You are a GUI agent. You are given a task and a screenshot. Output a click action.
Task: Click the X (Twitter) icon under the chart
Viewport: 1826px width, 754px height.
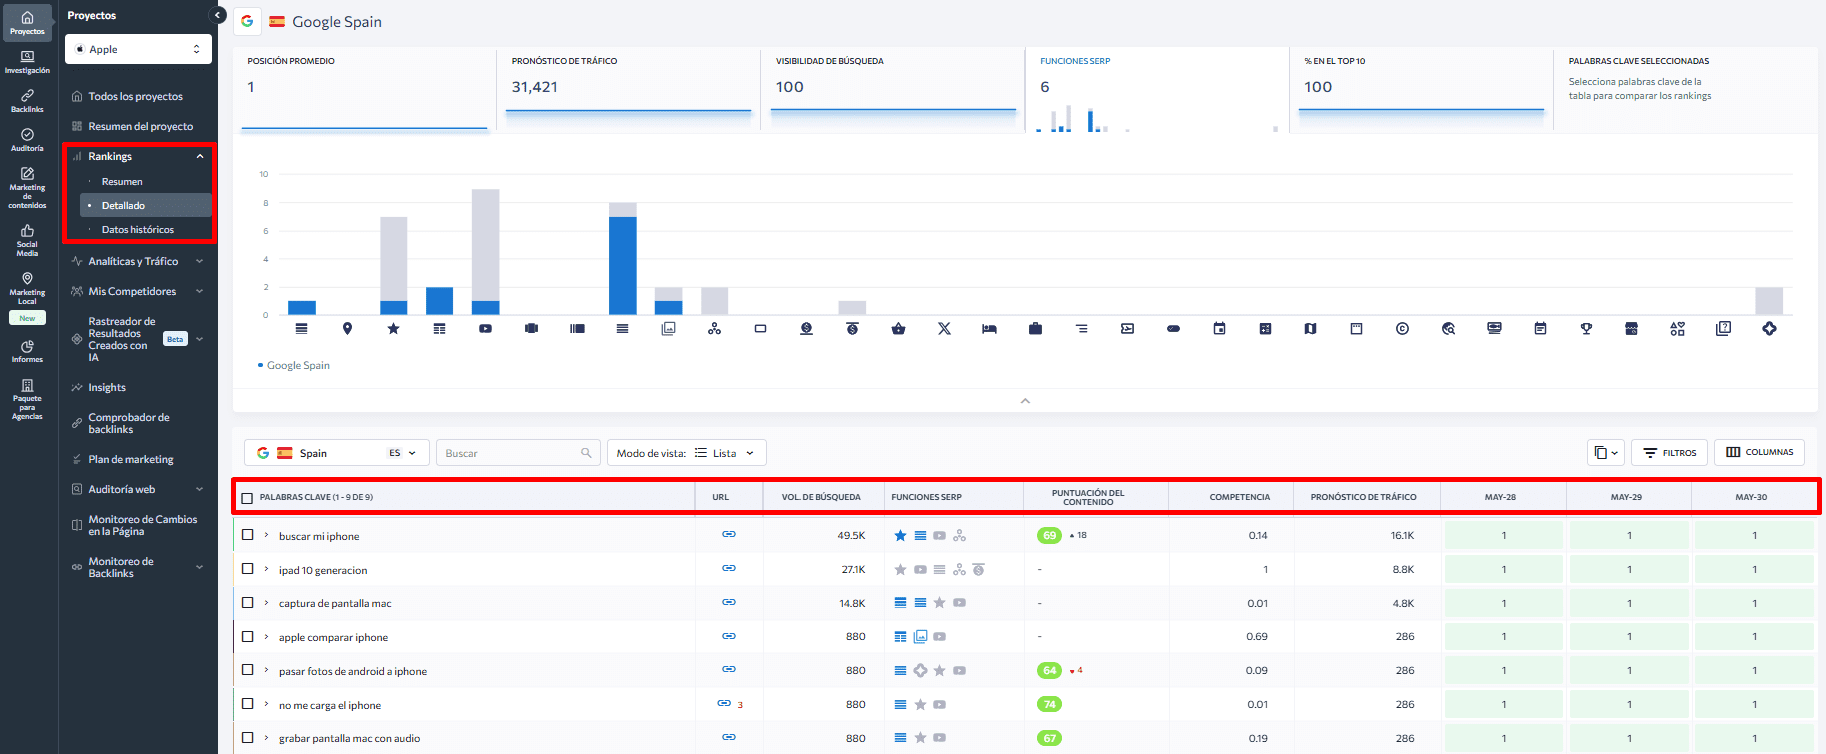coord(944,328)
